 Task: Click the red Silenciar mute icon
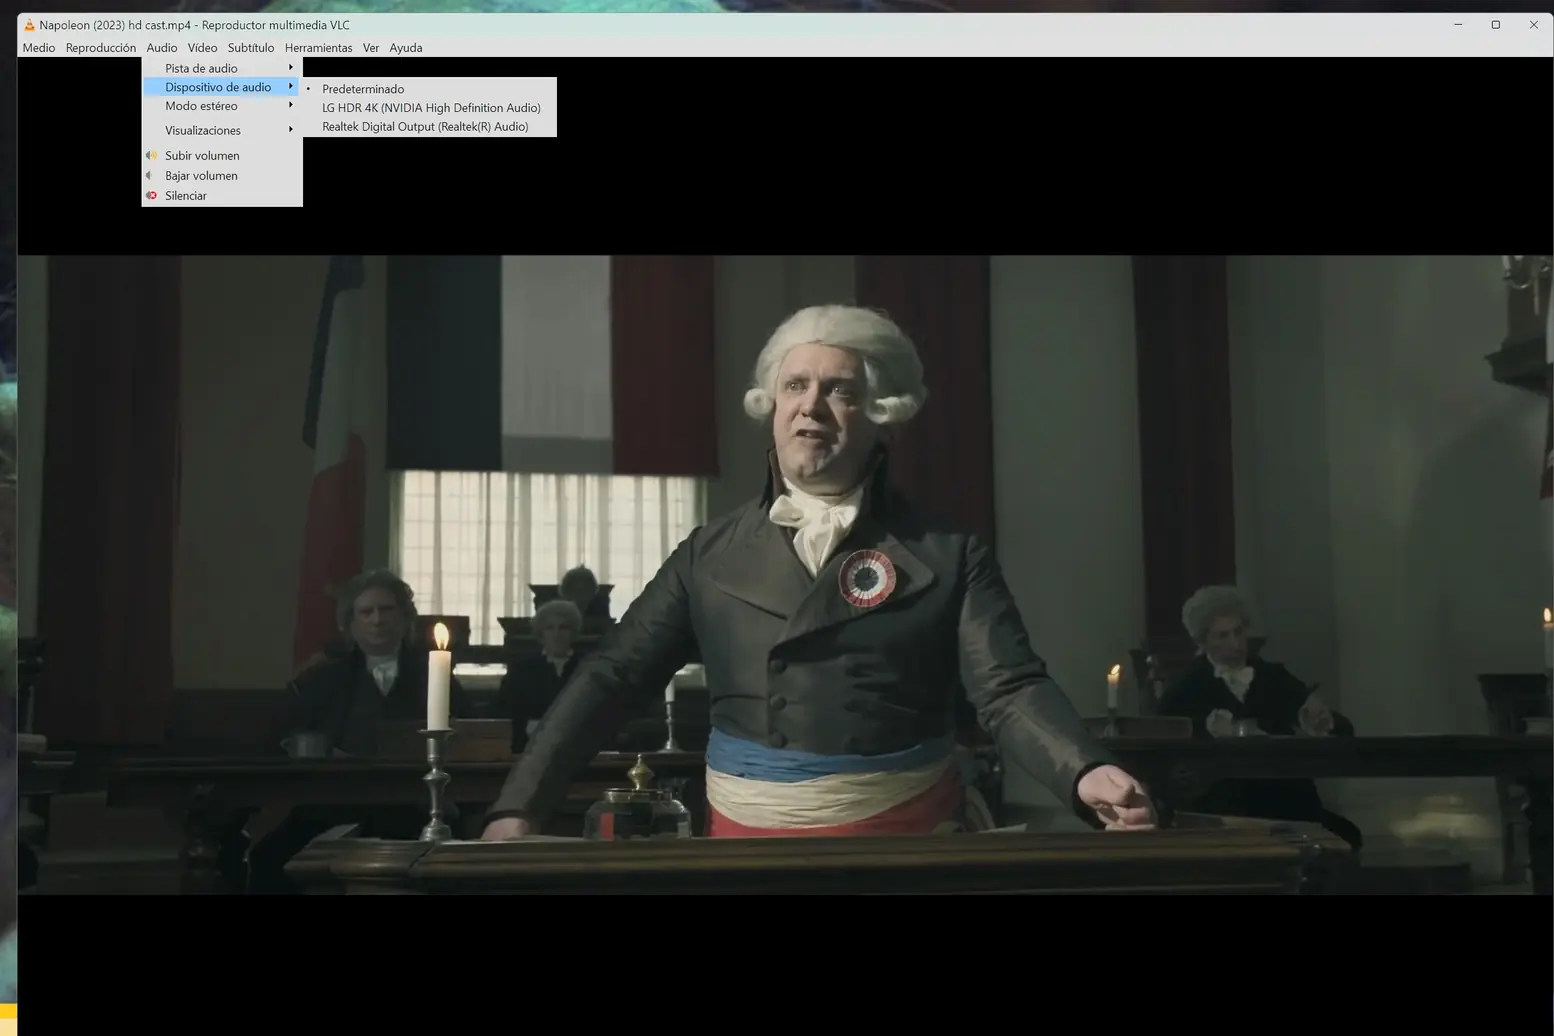click(x=151, y=195)
